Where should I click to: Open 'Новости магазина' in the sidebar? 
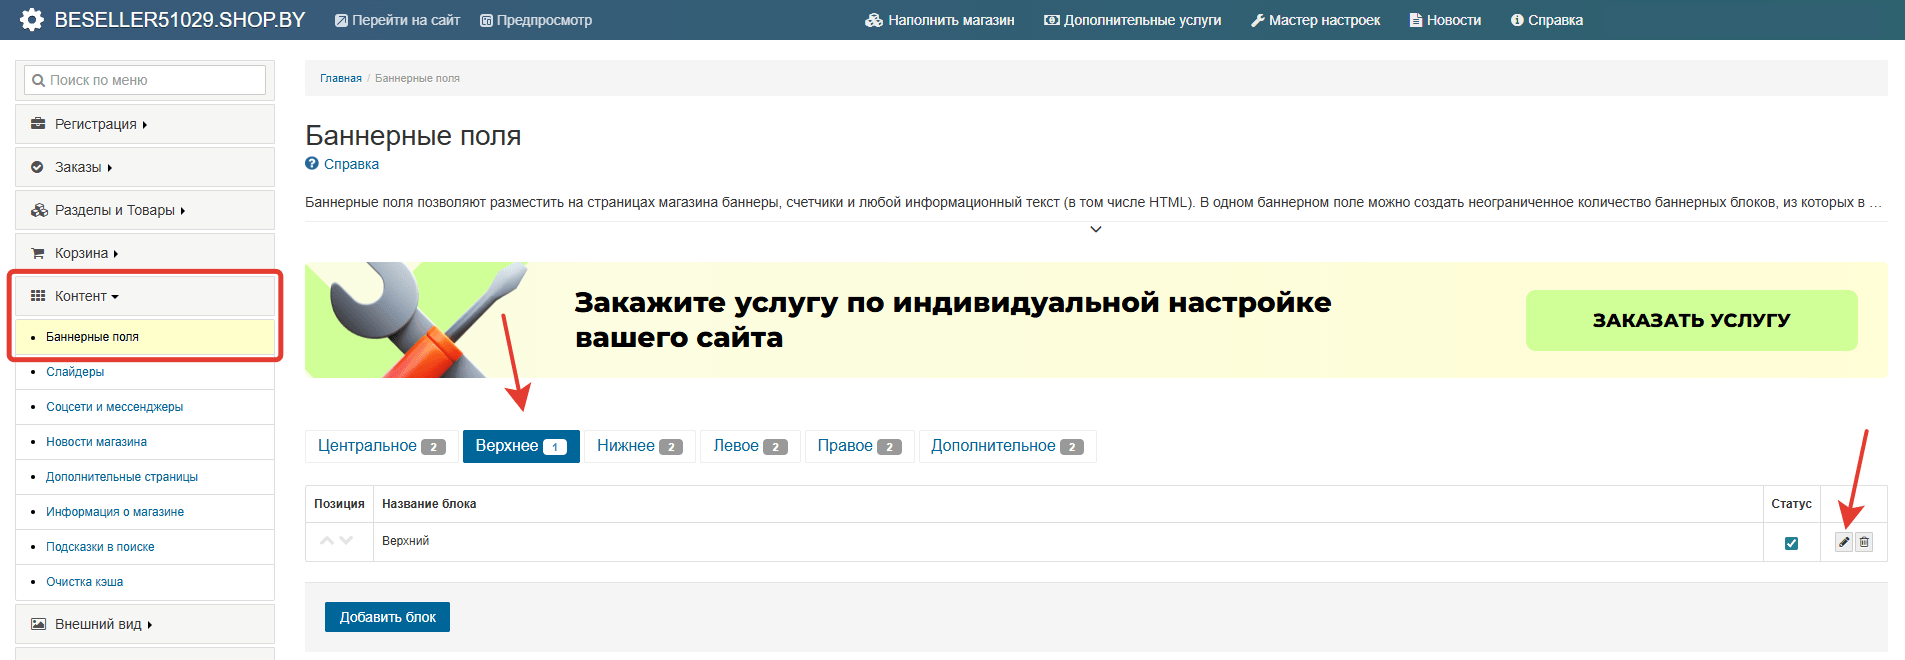[96, 442]
